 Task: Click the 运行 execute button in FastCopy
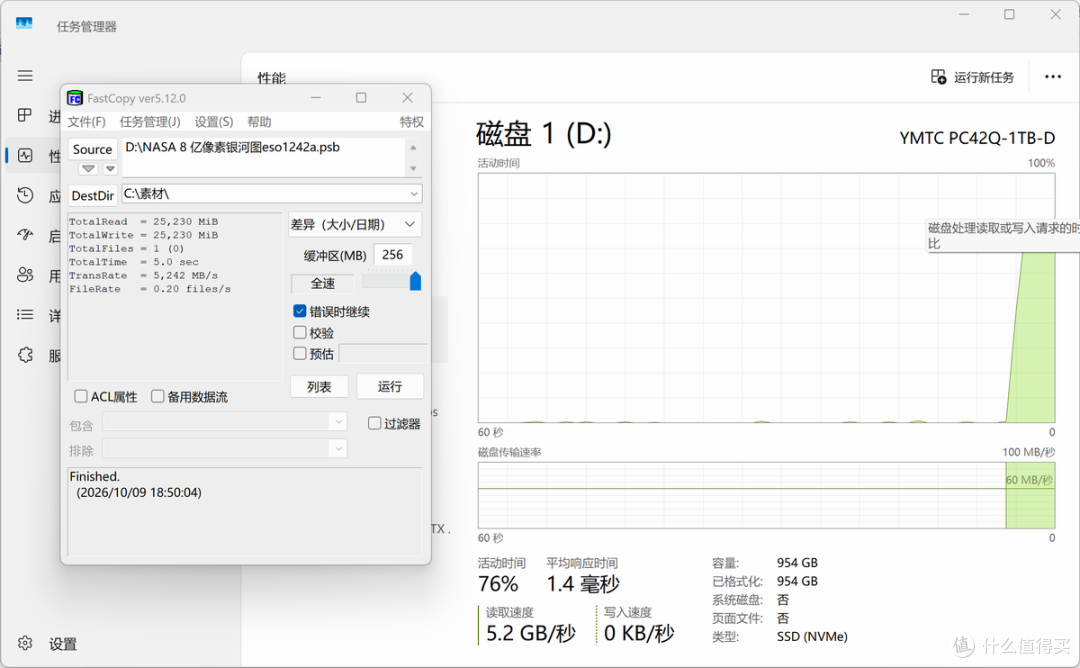pyautogui.click(x=390, y=387)
